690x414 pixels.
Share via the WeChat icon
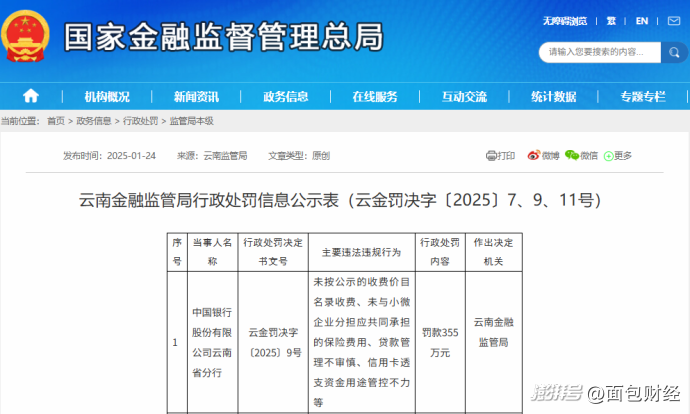pos(572,155)
